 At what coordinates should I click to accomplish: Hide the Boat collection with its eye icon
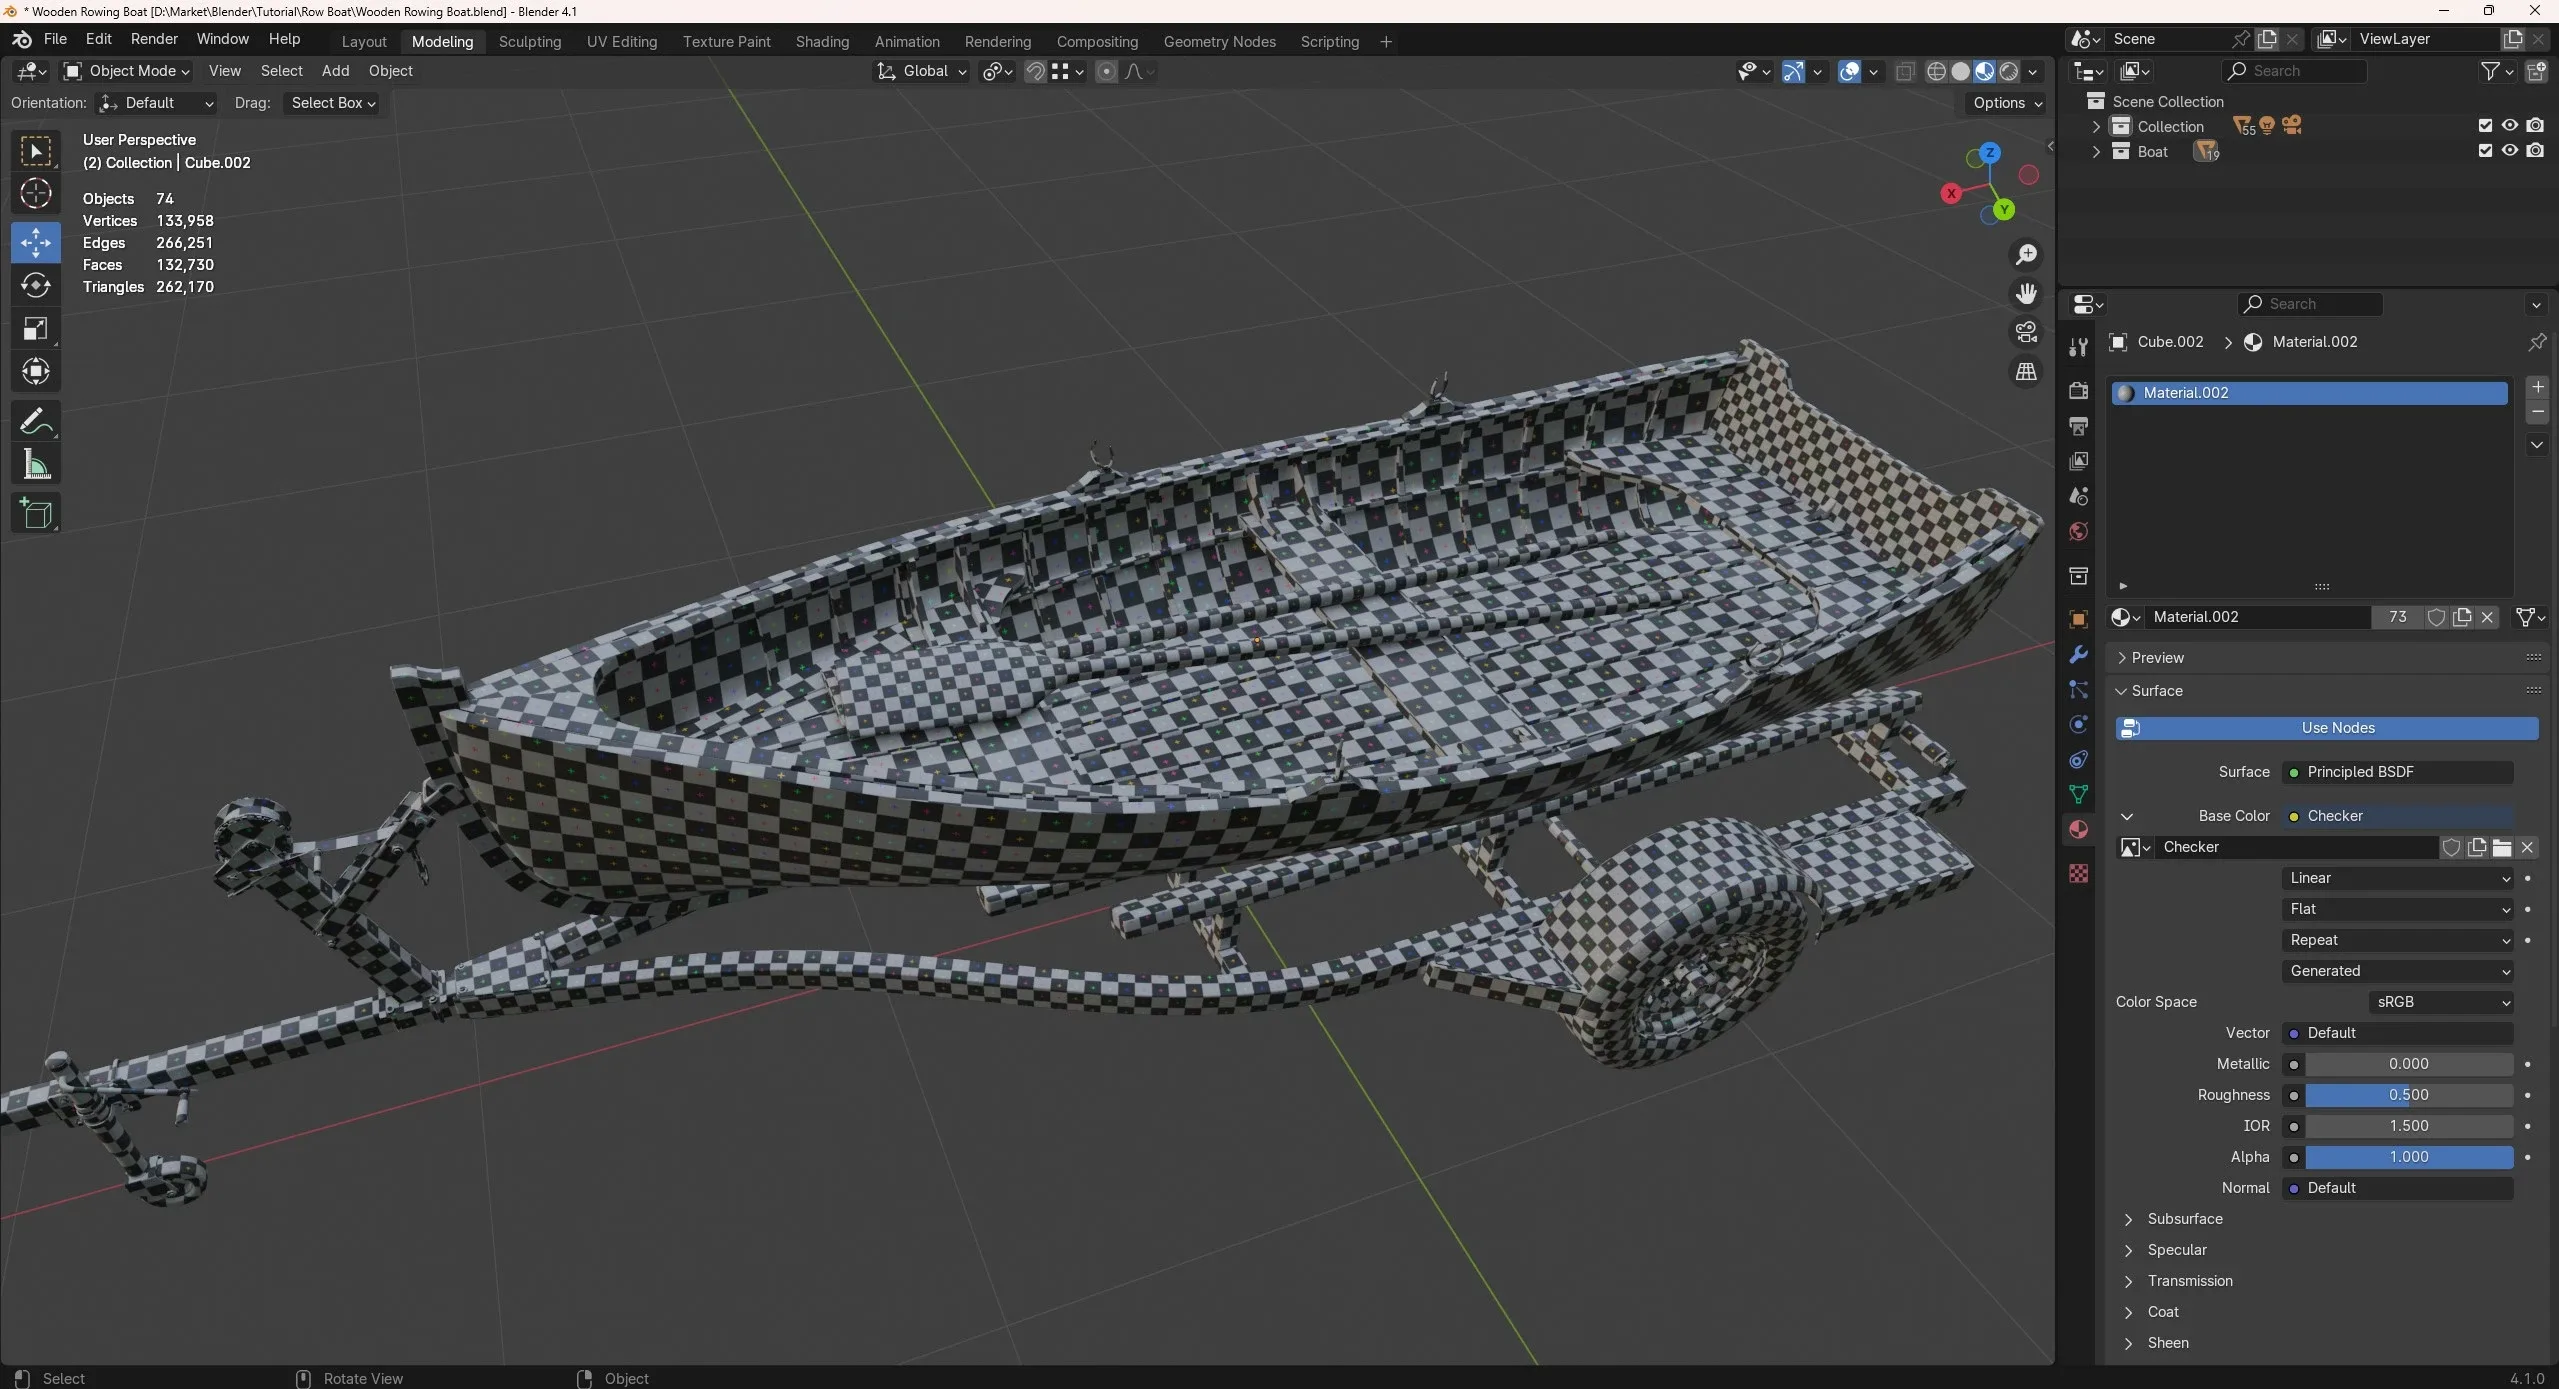2509,151
